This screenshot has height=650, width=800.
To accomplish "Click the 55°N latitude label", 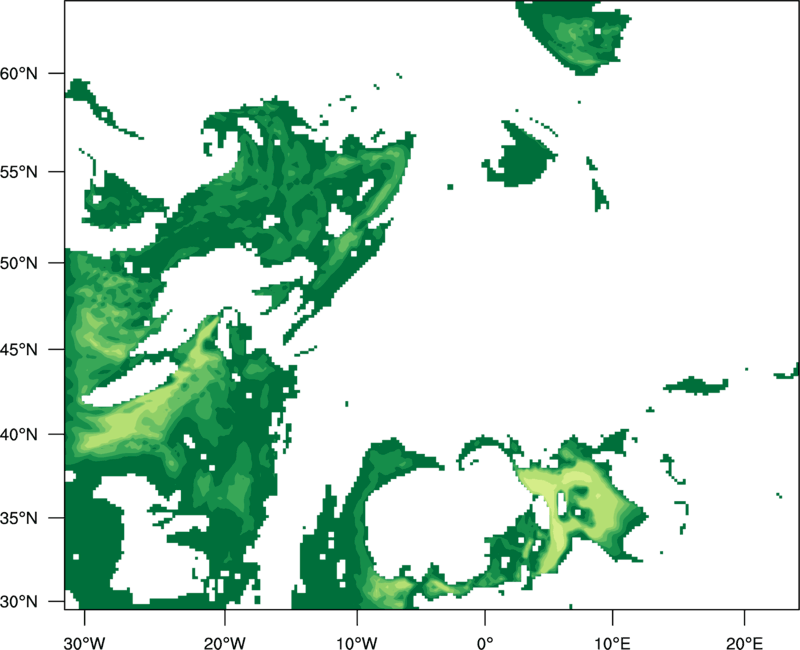I will [x=19, y=171].
